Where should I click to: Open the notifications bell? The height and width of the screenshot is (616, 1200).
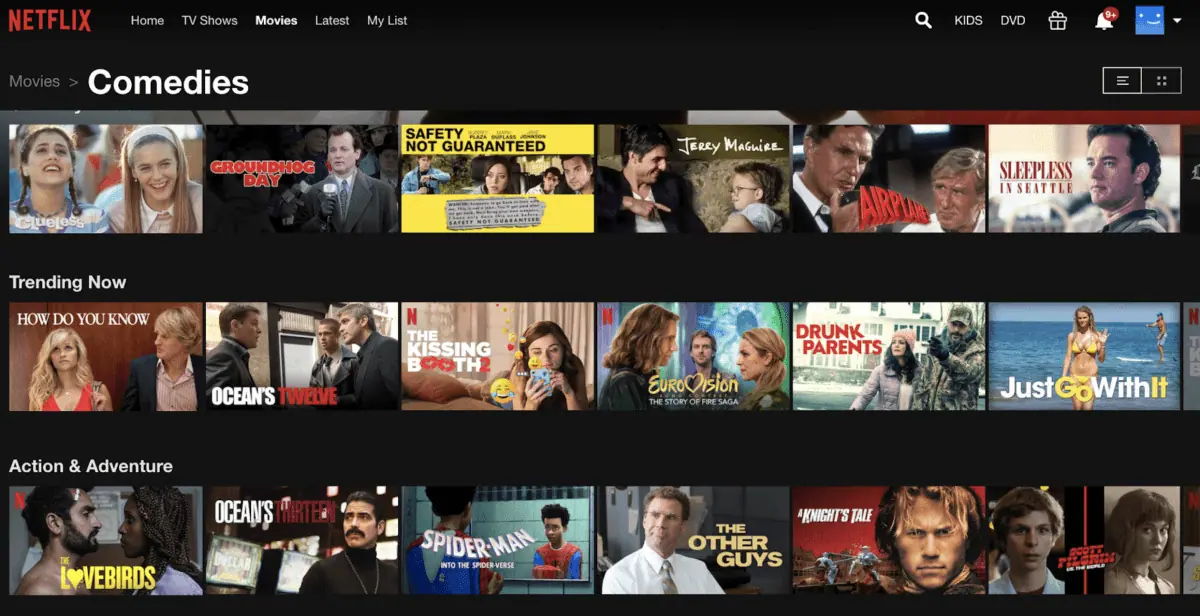point(1104,19)
